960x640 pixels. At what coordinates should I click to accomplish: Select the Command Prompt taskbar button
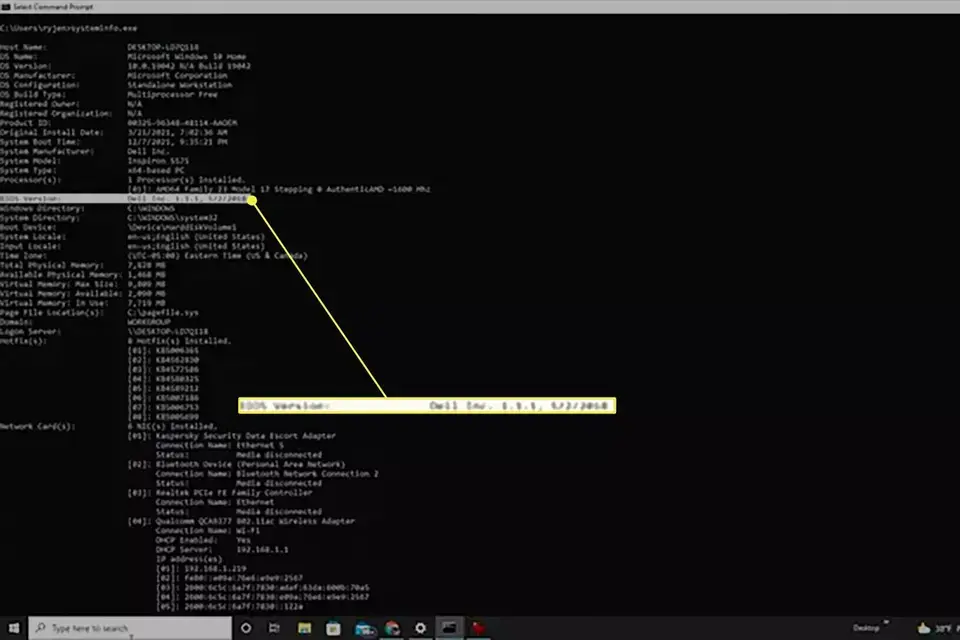click(449, 628)
